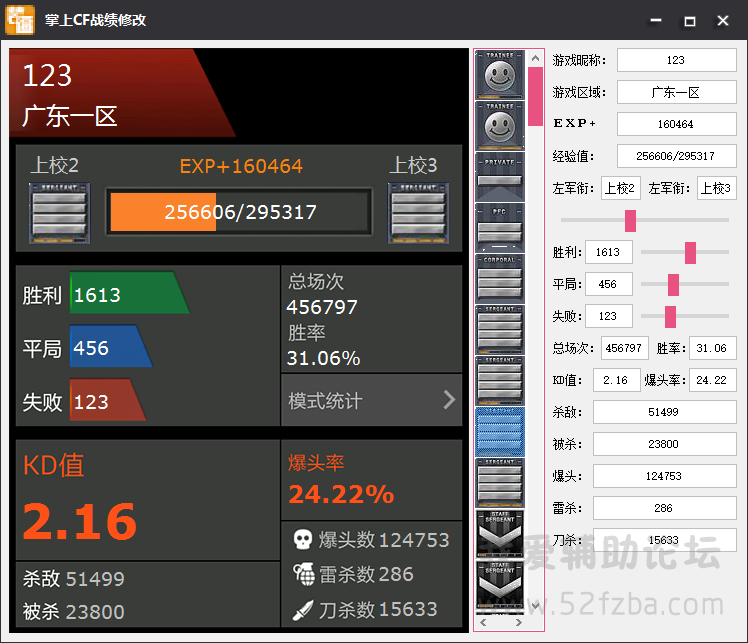
Task: Focus the 游戏区域 region text box
Action: 676,92
